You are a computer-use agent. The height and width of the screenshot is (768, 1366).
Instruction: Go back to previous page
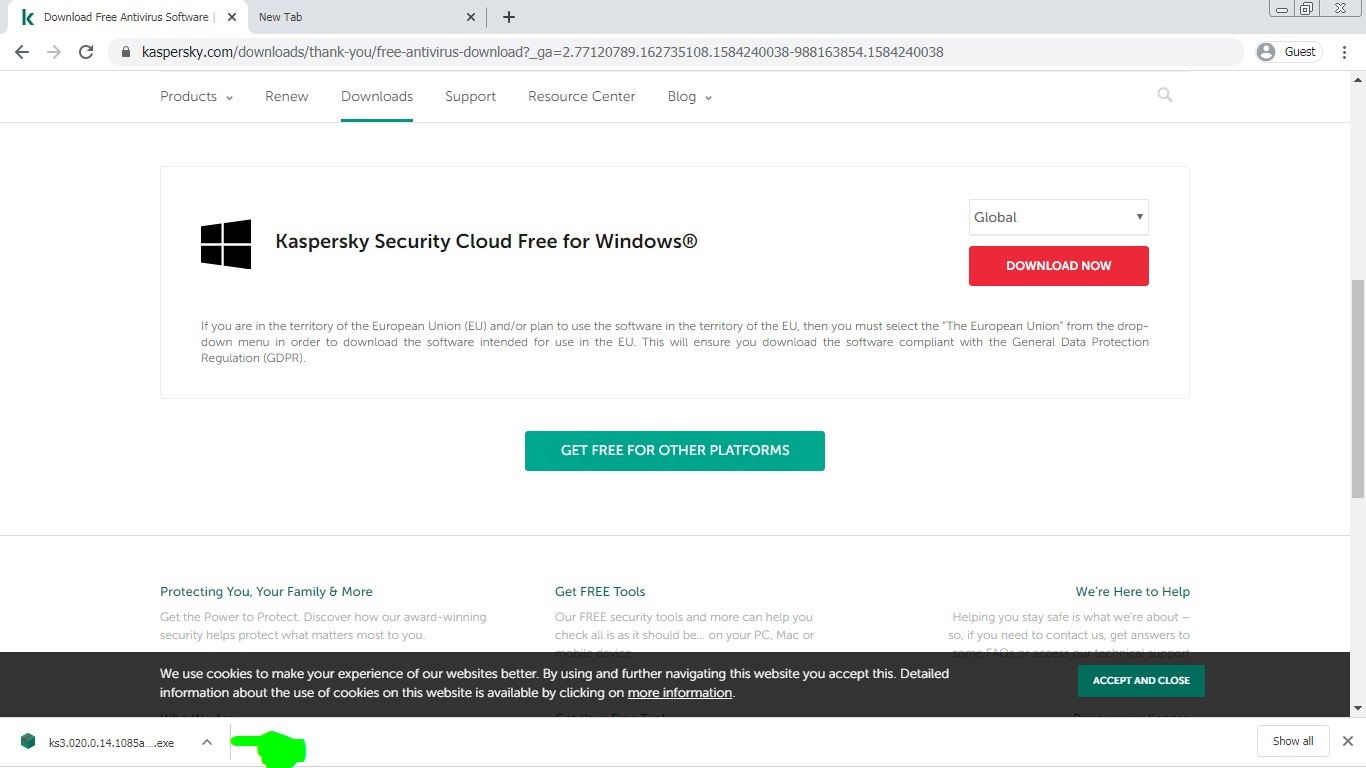pyautogui.click(x=22, y=52)
